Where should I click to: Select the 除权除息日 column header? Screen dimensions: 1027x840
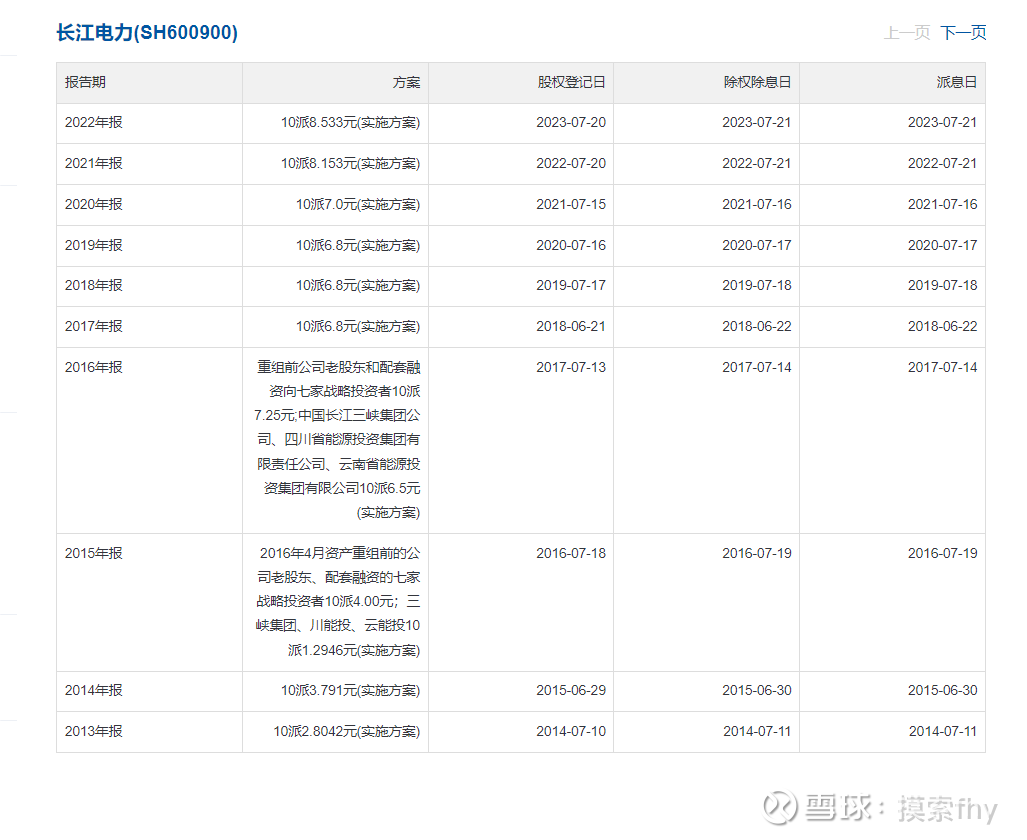pyautogui.click(x=758, y=82)
